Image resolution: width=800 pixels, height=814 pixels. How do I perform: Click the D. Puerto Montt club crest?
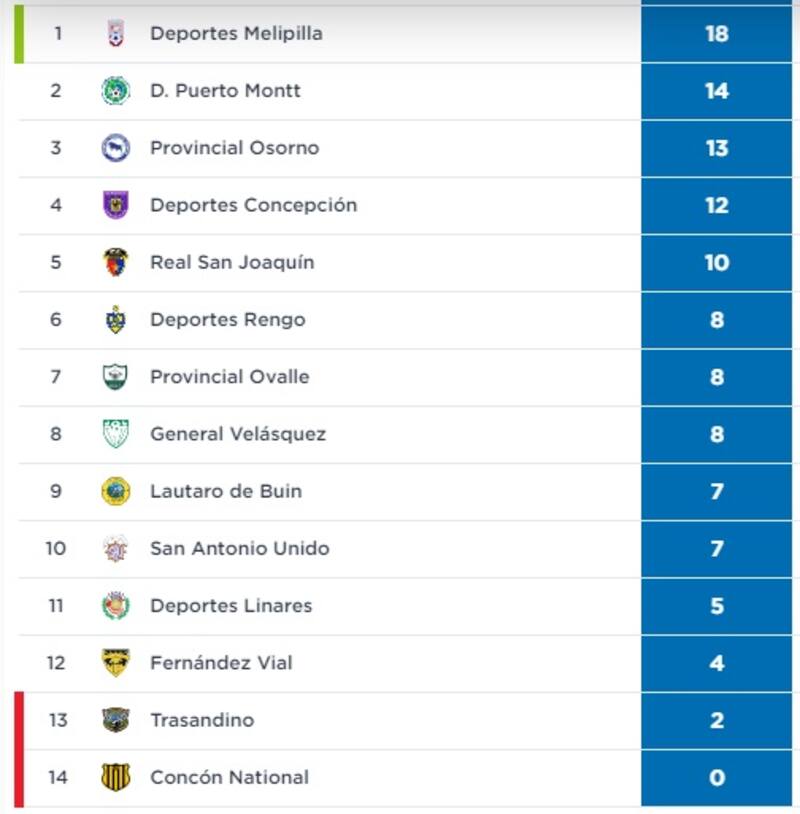[x=116, y=91]
